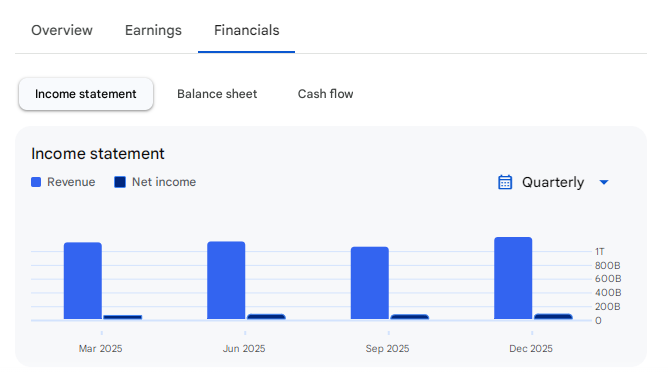Click the 800B axis value
668x372 pixels.
(x=608, y=265)
